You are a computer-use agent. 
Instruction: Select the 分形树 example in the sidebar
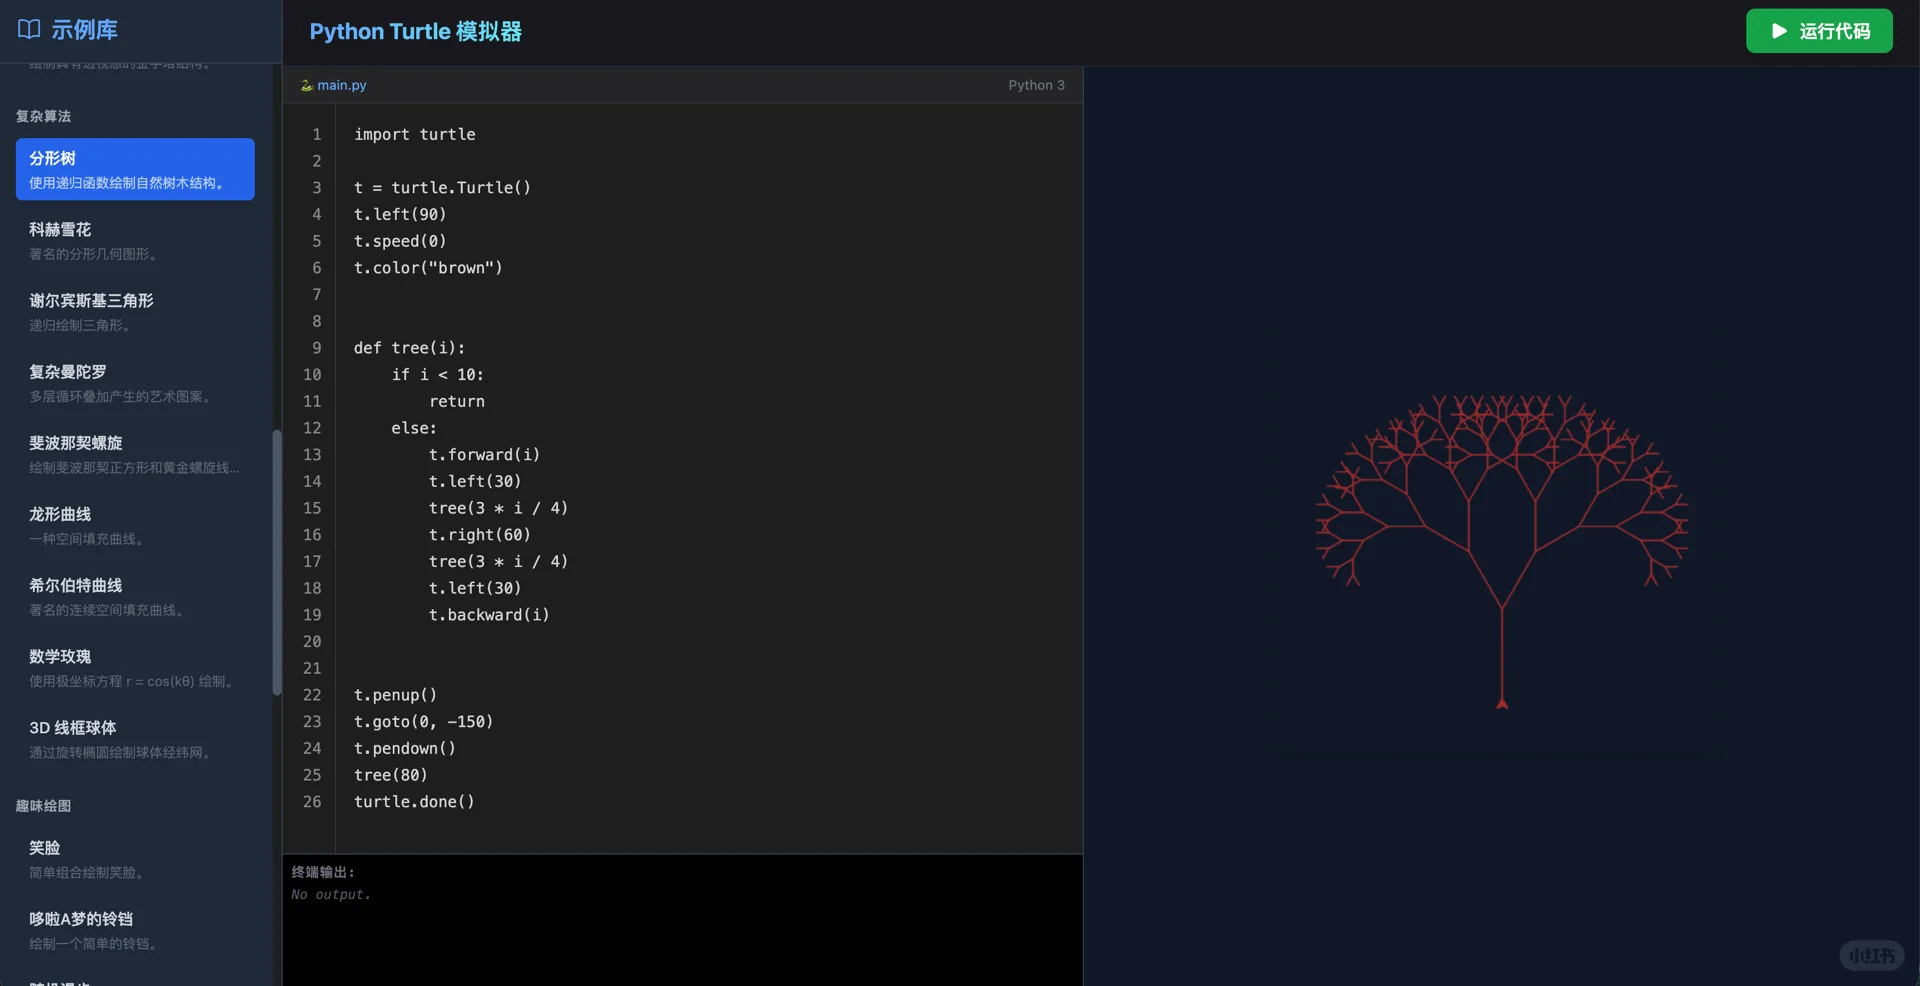coord(135,168)
